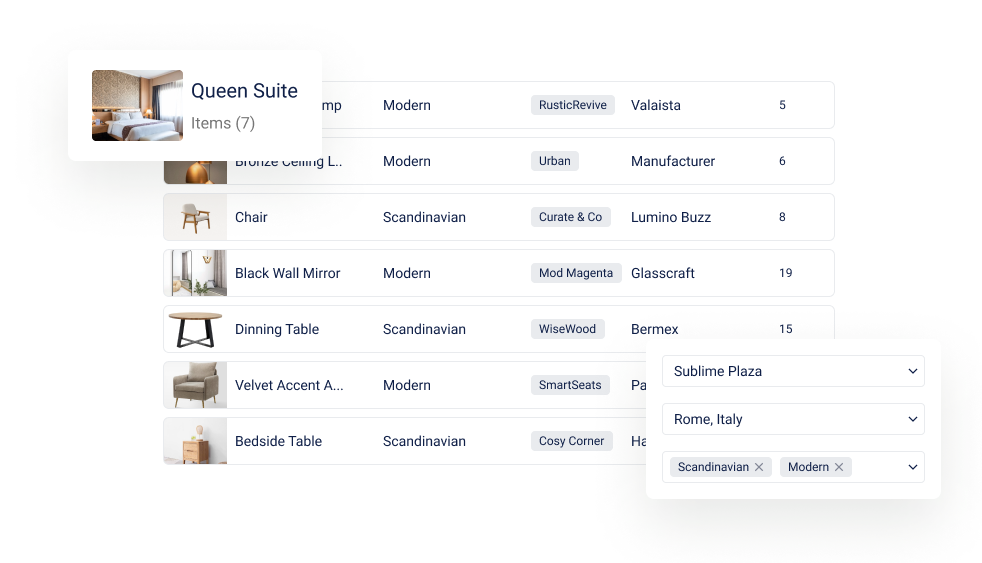This screenshot has width=982, height=563.
Task: Remove the Scandinavian filter tag
Action: pyautogui.click(x=758, y=467)
